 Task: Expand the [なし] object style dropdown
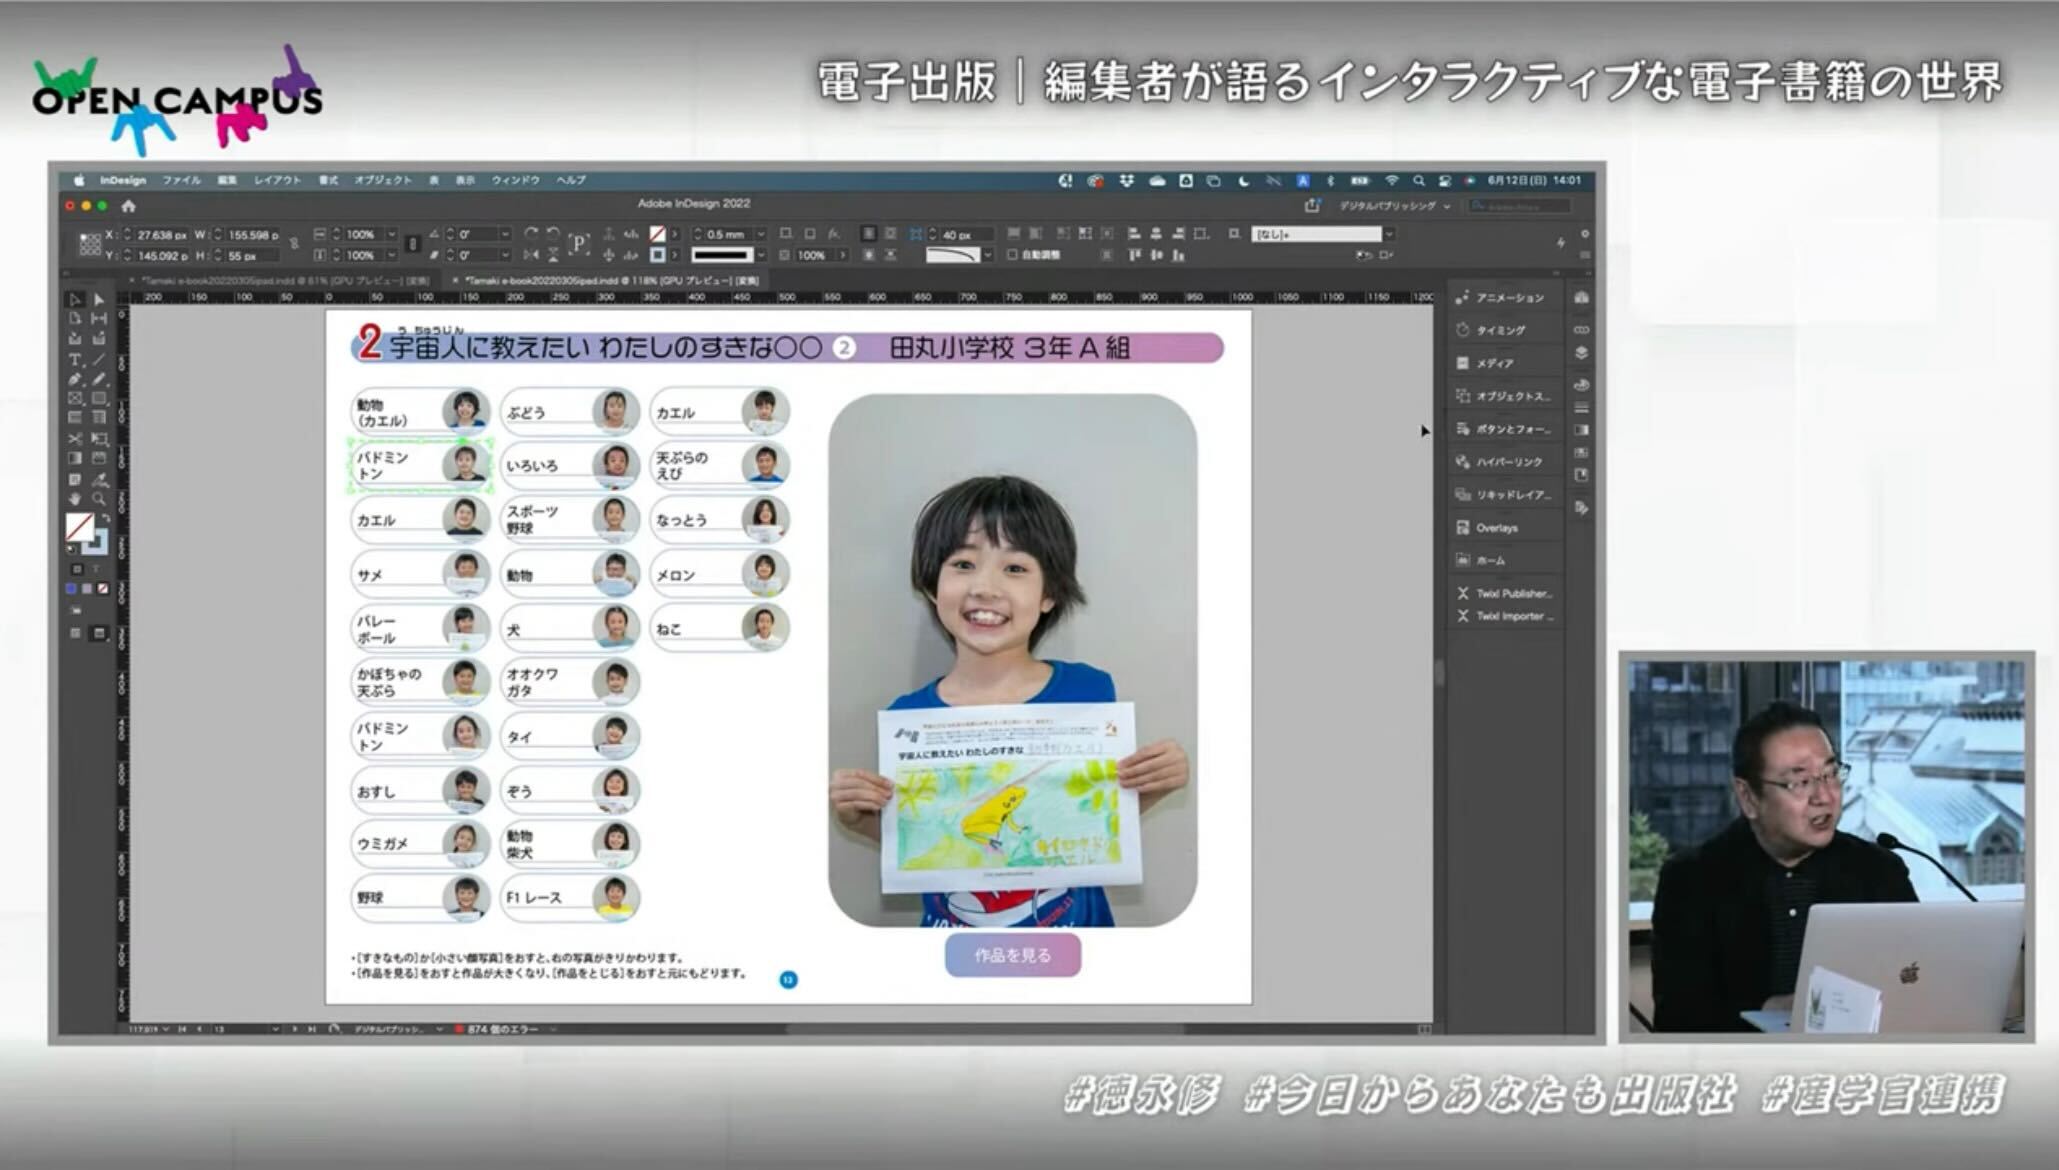(x=1389, y=234)
